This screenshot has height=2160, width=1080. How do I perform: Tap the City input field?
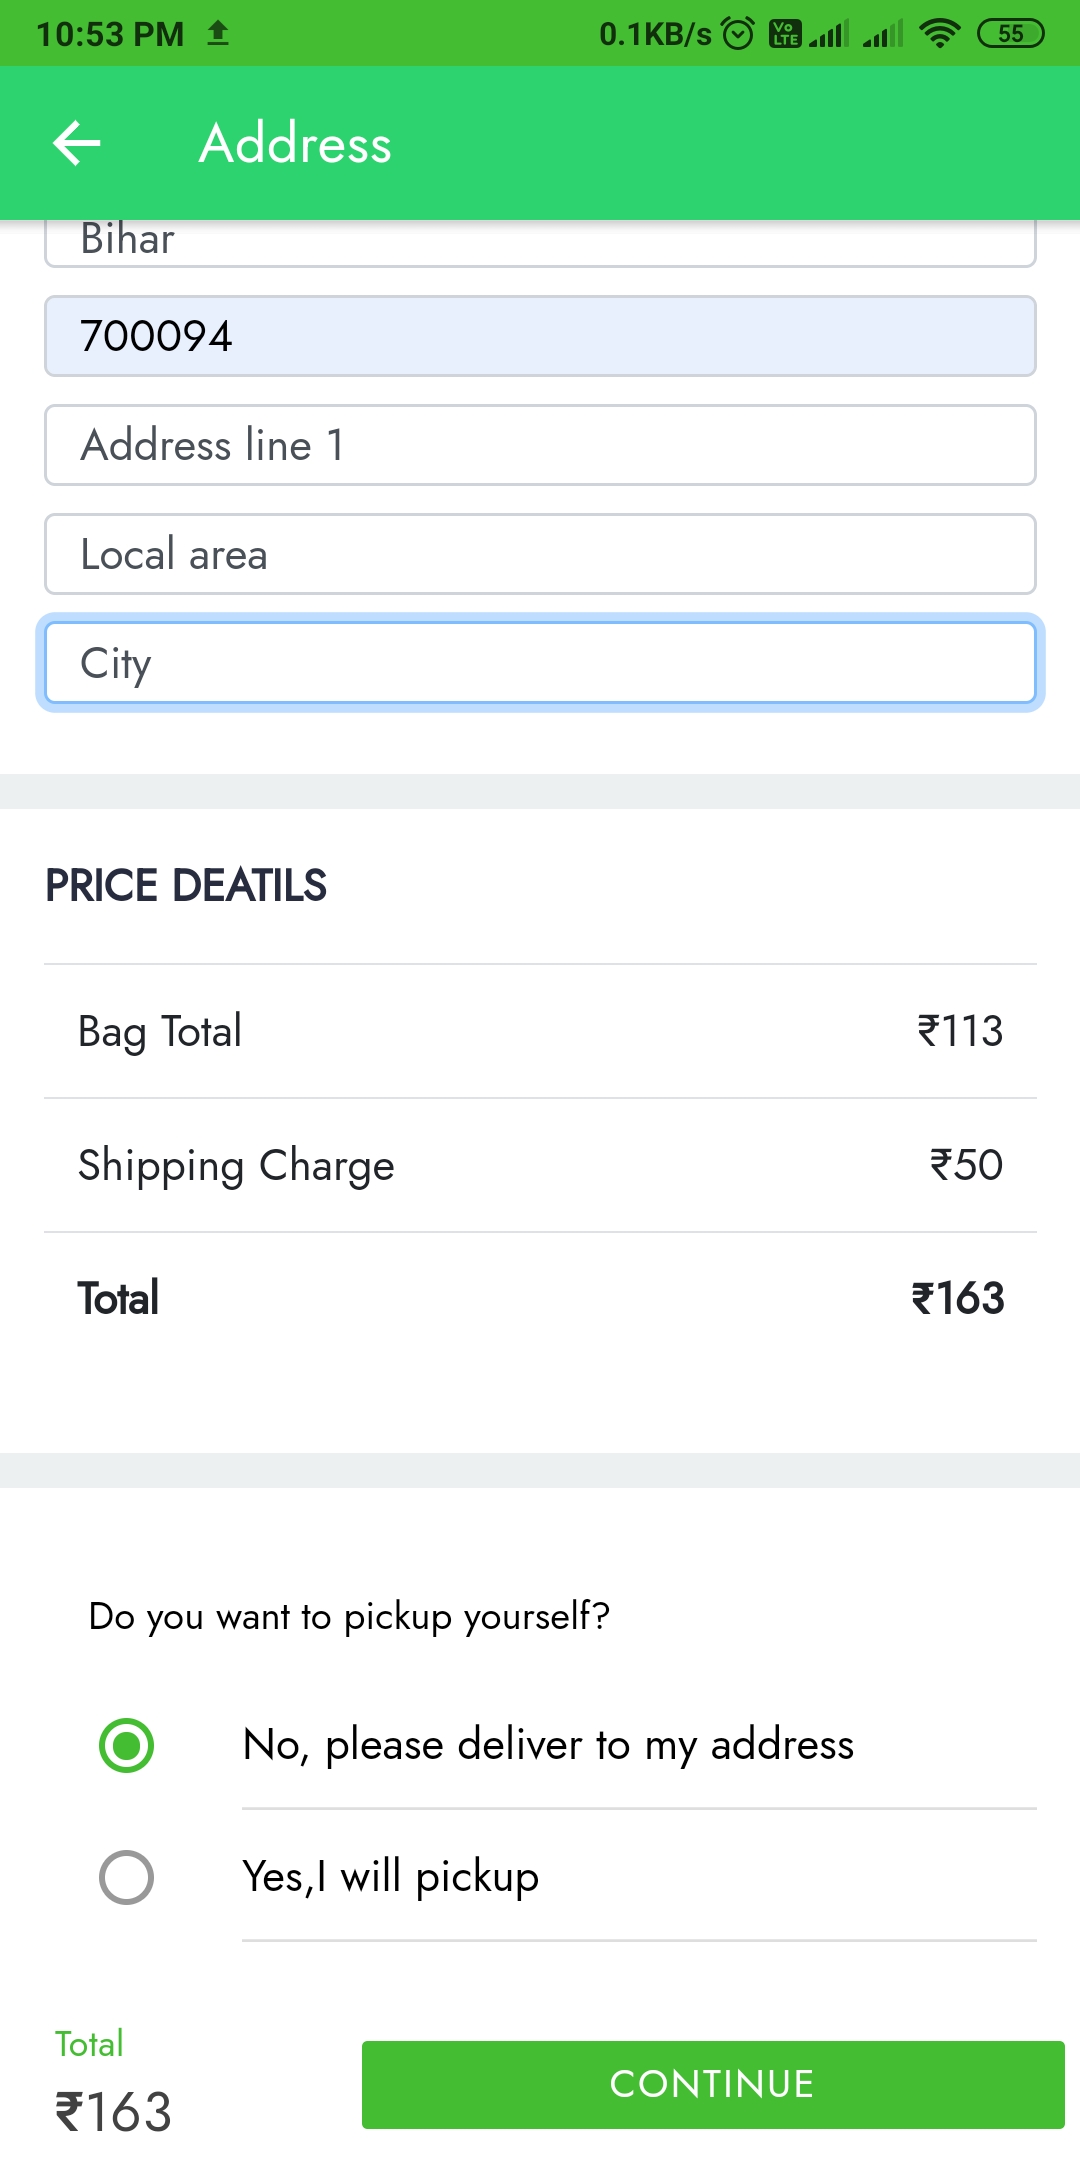click(x=540, y=663)
